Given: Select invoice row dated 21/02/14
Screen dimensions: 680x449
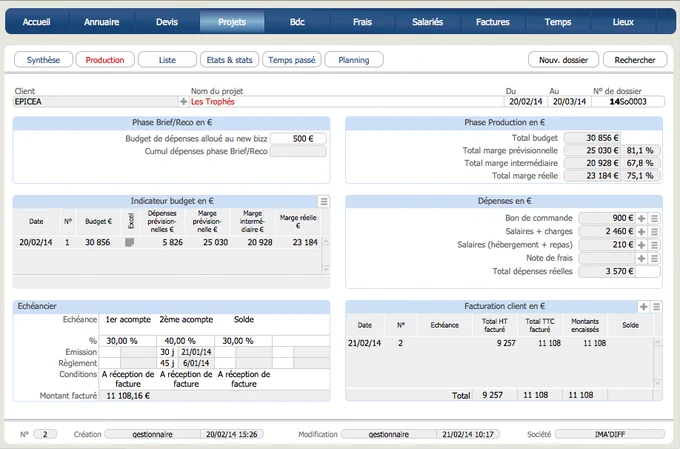Looking at the screenshot, I should coord(500,343).
